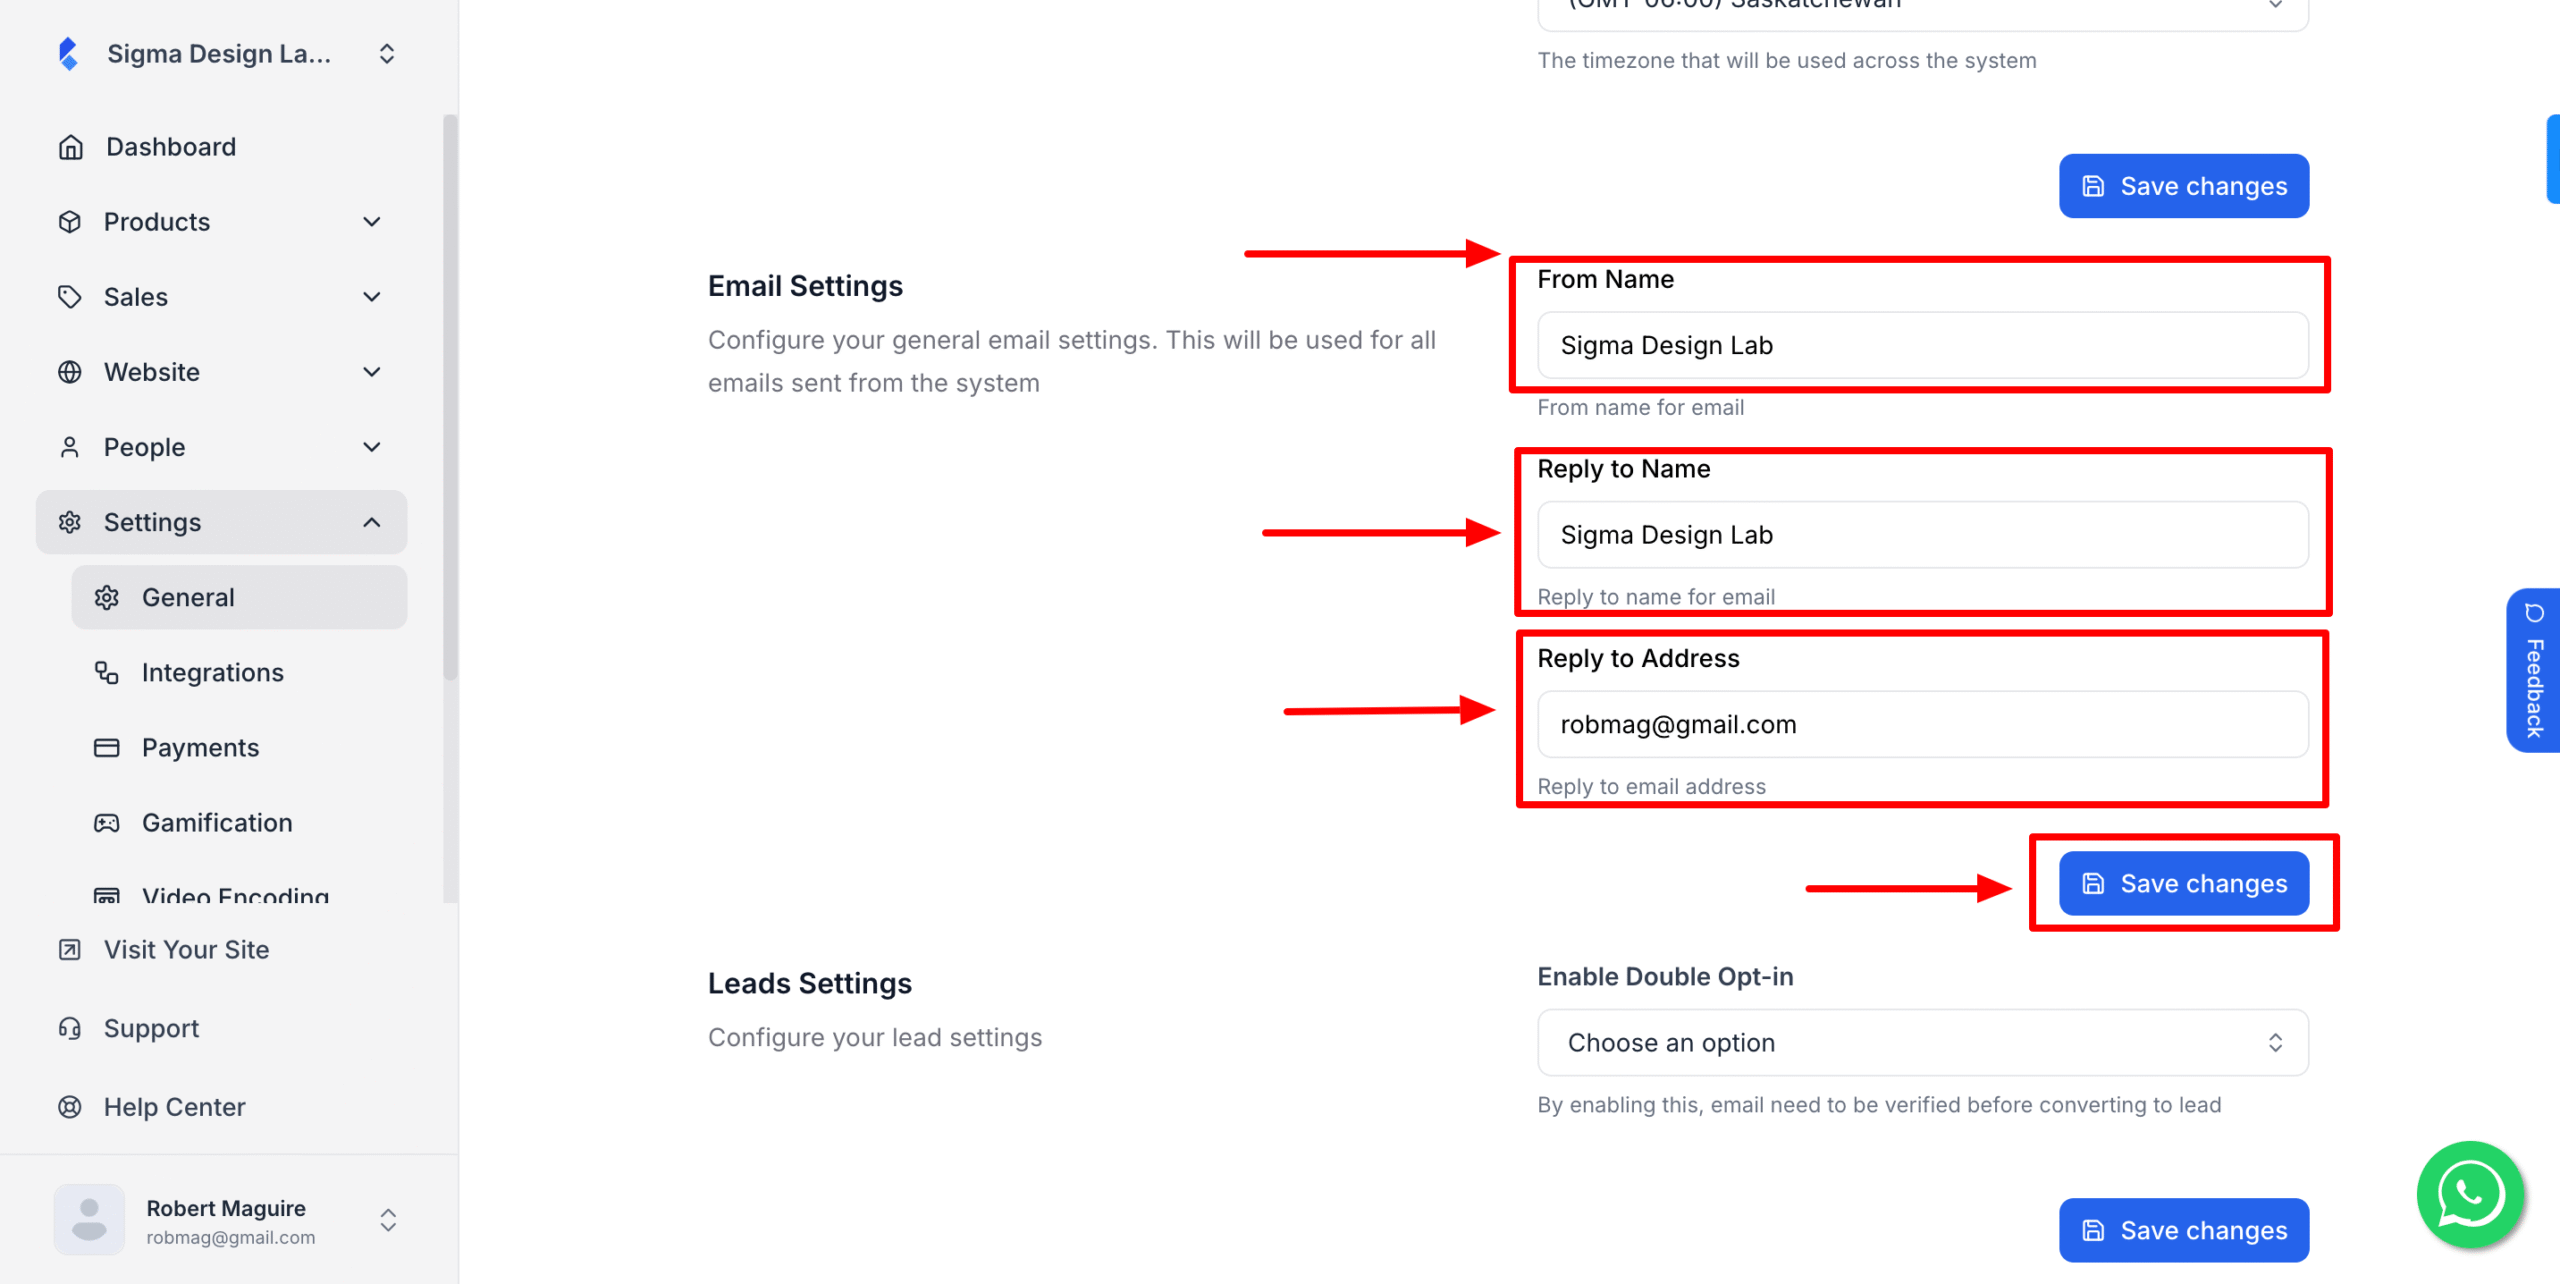Open Integrations settings
The height and width of the screenshot is (1284, 2560).
click(212, 672)
